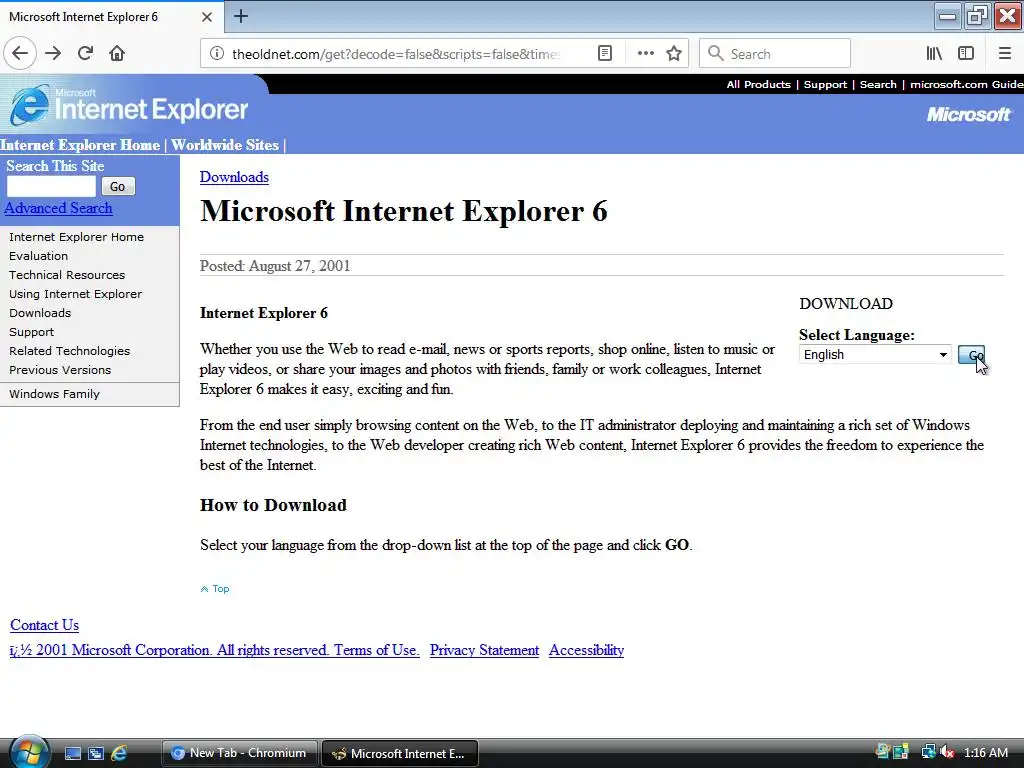
Task: Click the Internet Explorer logo banner
Action: (129, 105)
